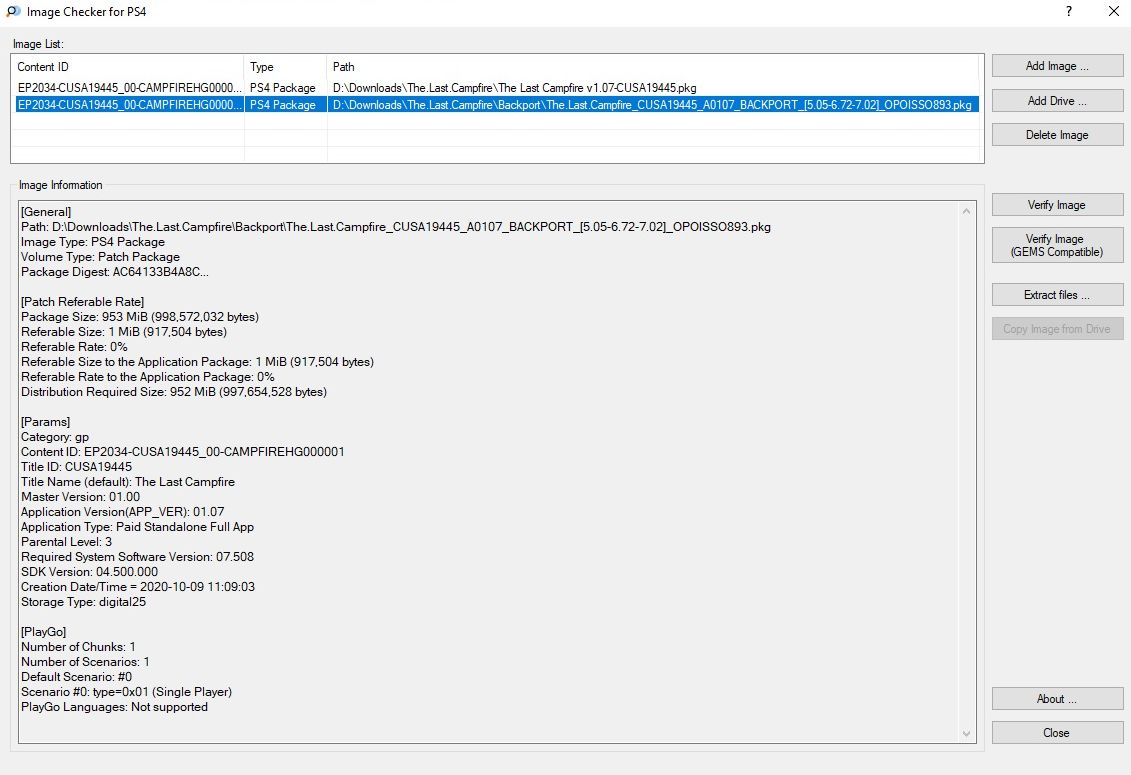Image resolution: width=1131 pixels, height=775 pixels.
Task: Click the Package Digest: AC64133B4A8C... line
Action: pyautogui.click(x=115, y=272)
